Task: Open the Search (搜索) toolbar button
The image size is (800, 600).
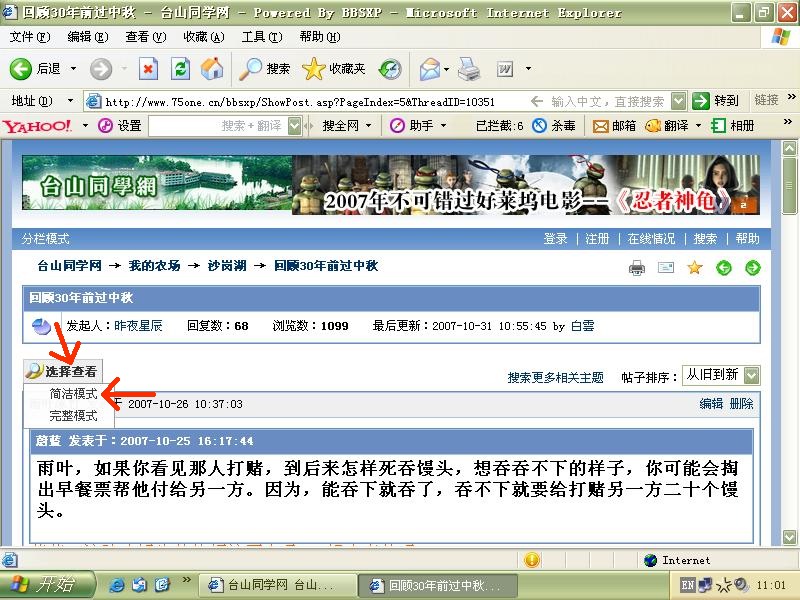Action: tap(264, 68)
